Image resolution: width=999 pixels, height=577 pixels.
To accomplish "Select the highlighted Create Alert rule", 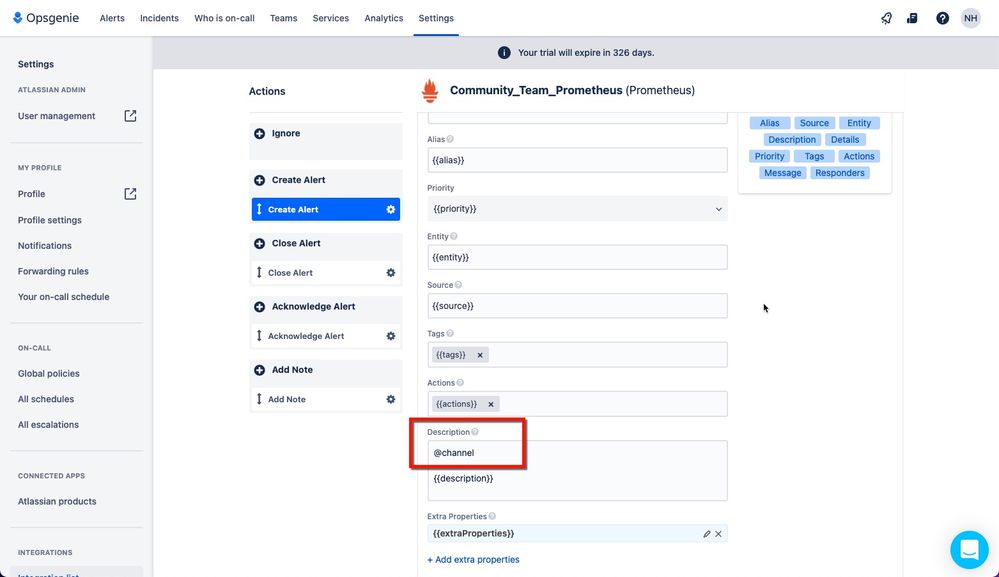I will [x=326, y=210].
